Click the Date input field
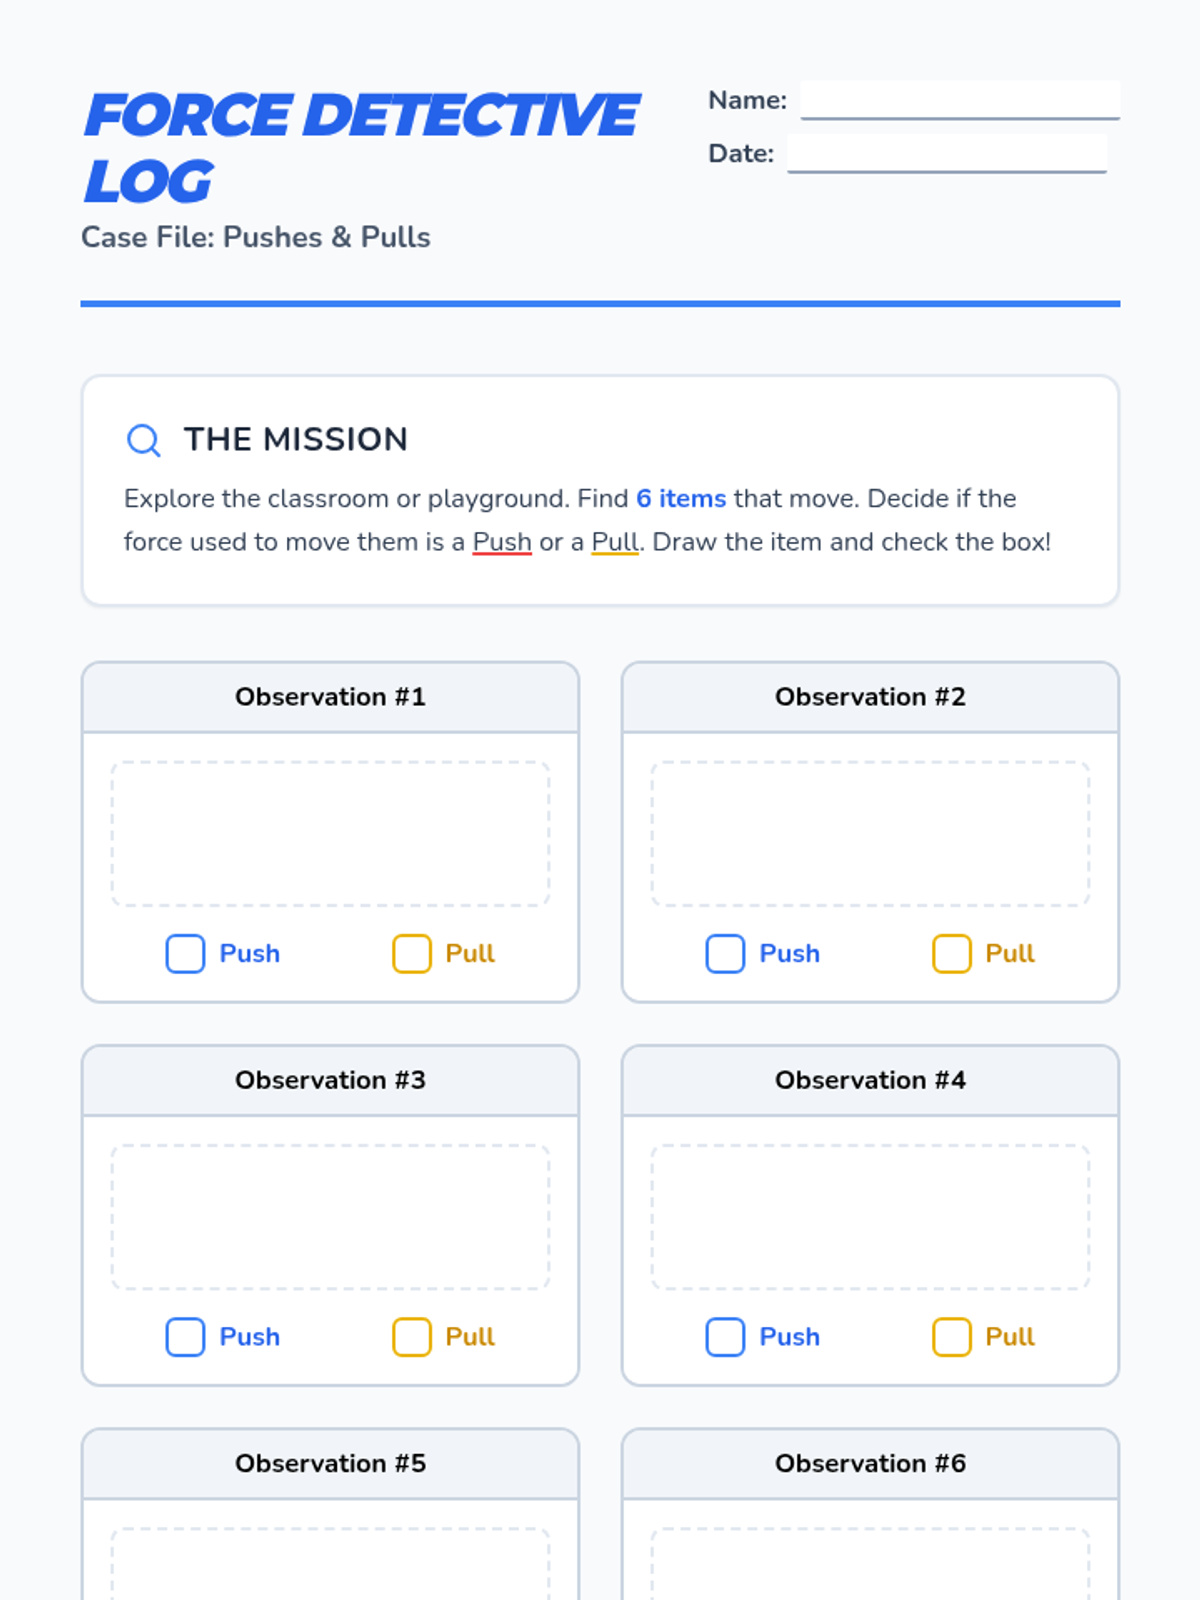The width and height of the screenshot is (1200, 1600). pyautogui.click(x=946, y=153)
